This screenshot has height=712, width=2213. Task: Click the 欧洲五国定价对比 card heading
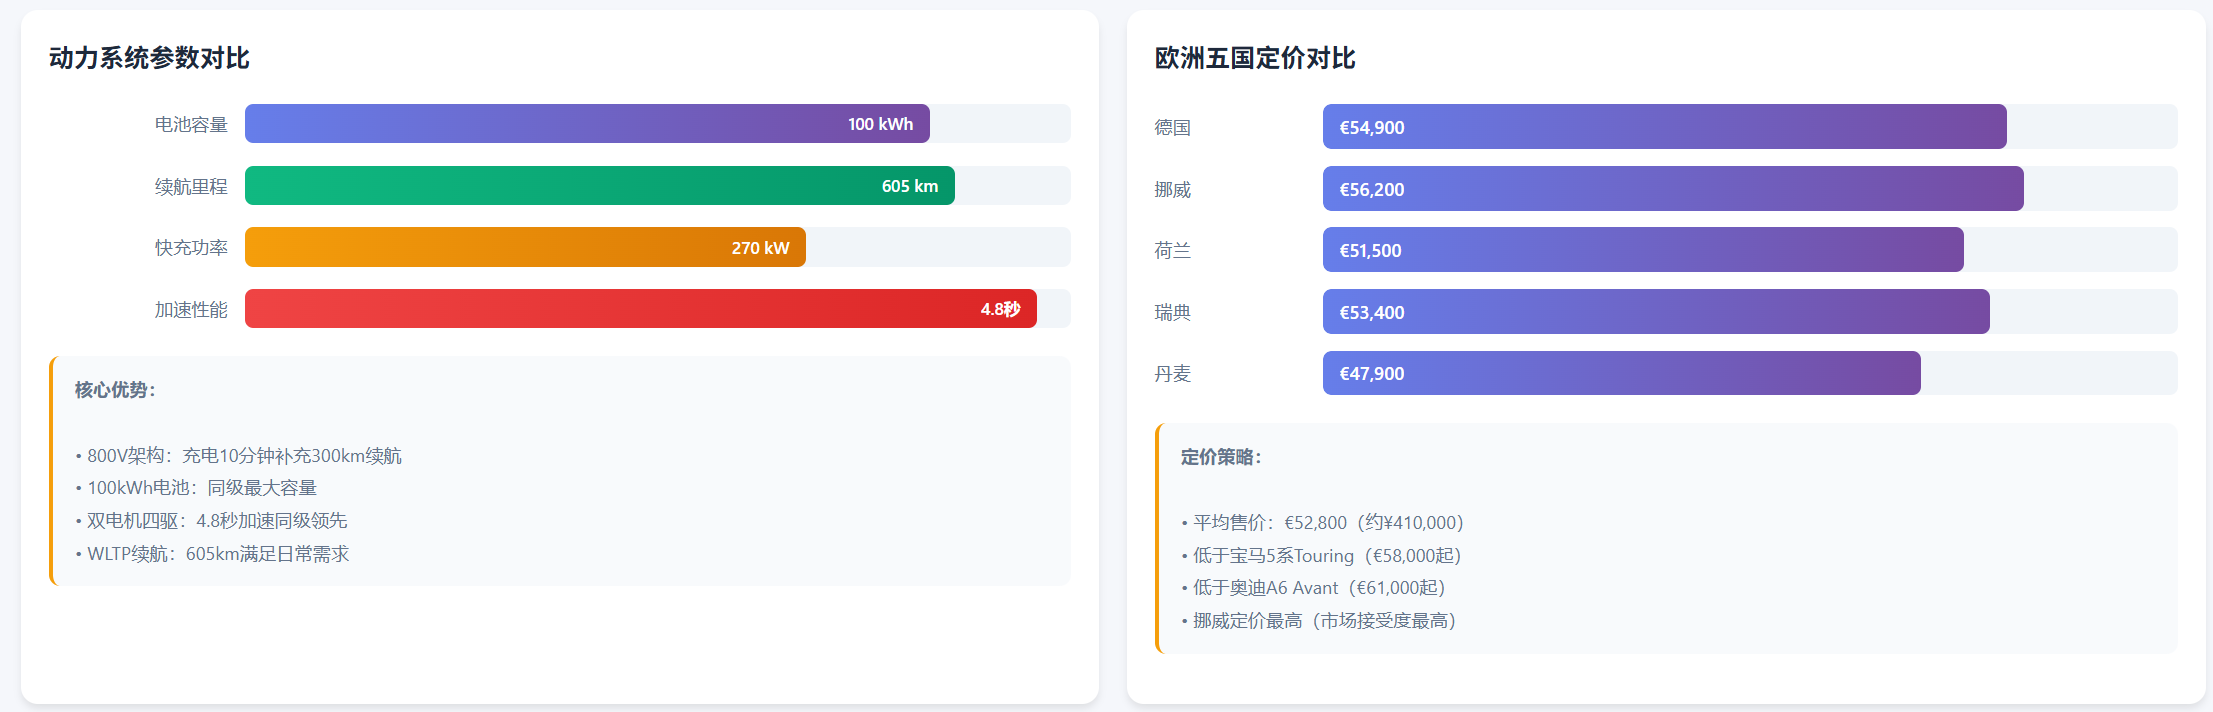coord(1255,58)
